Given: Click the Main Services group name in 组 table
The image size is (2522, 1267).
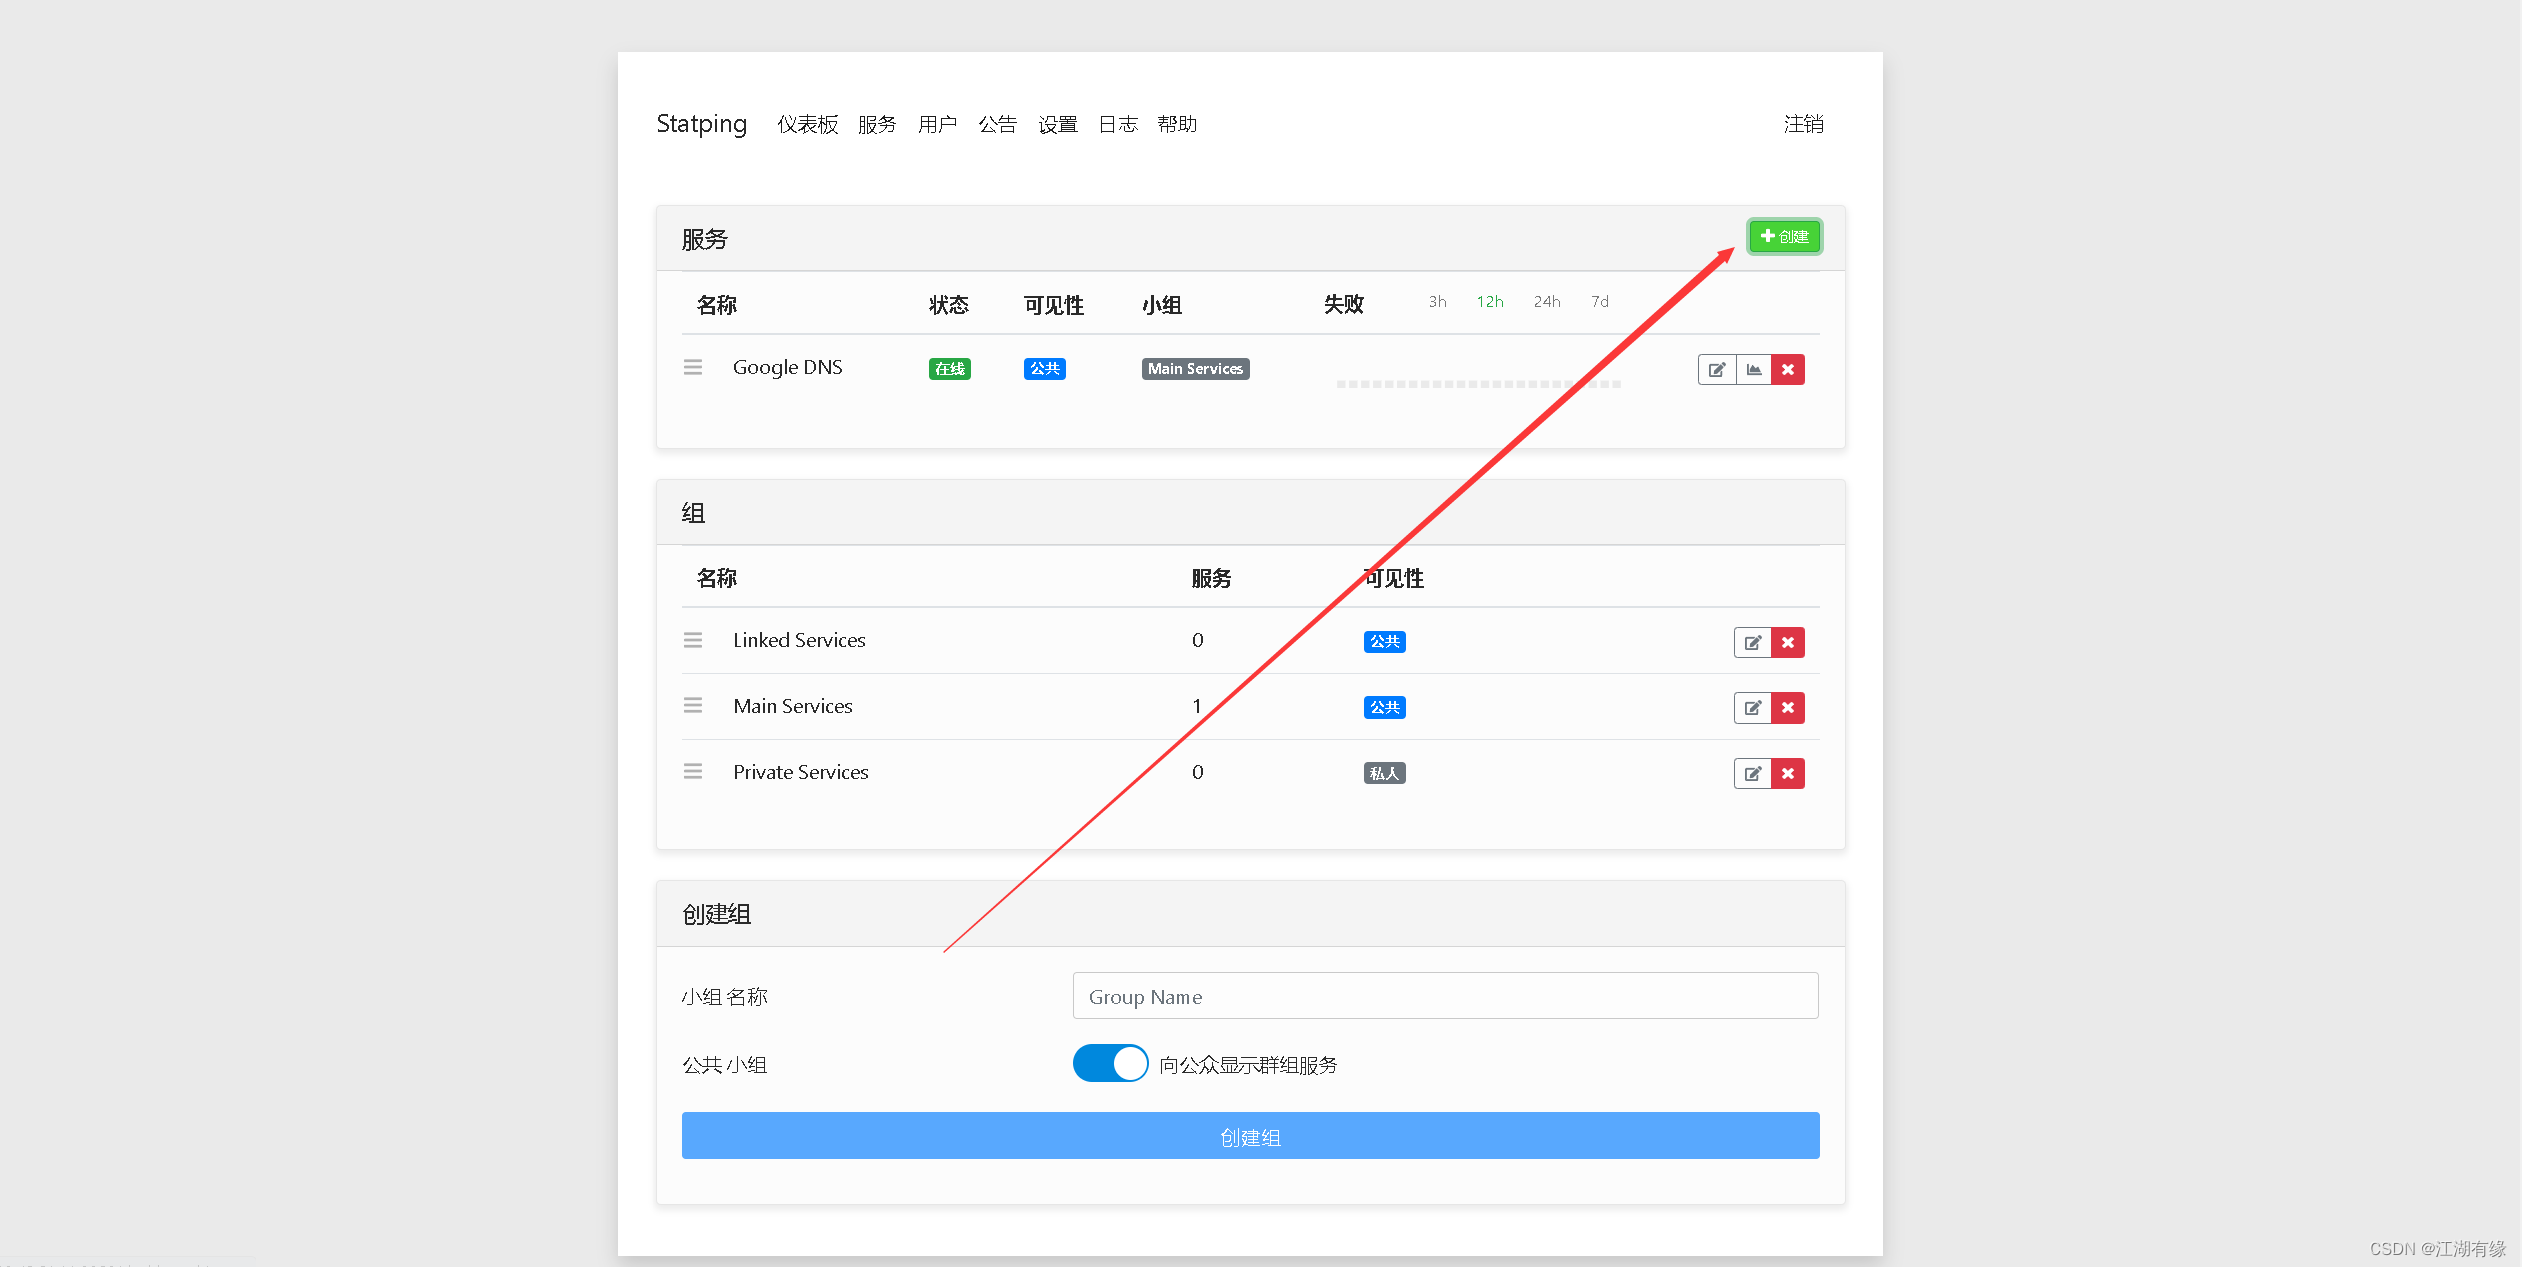Looking at the screenshot, I should [x=793, y=706].
